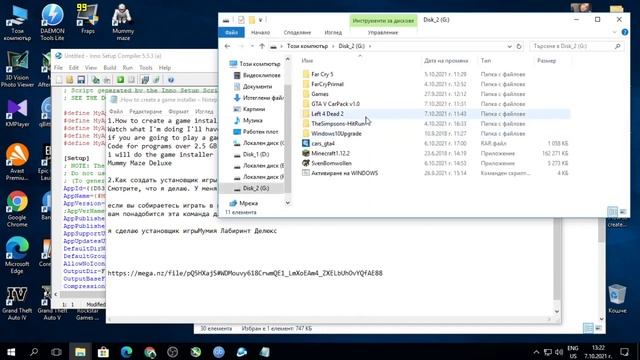Open the Build menu in Inno Setup

[x=109, y=67]
